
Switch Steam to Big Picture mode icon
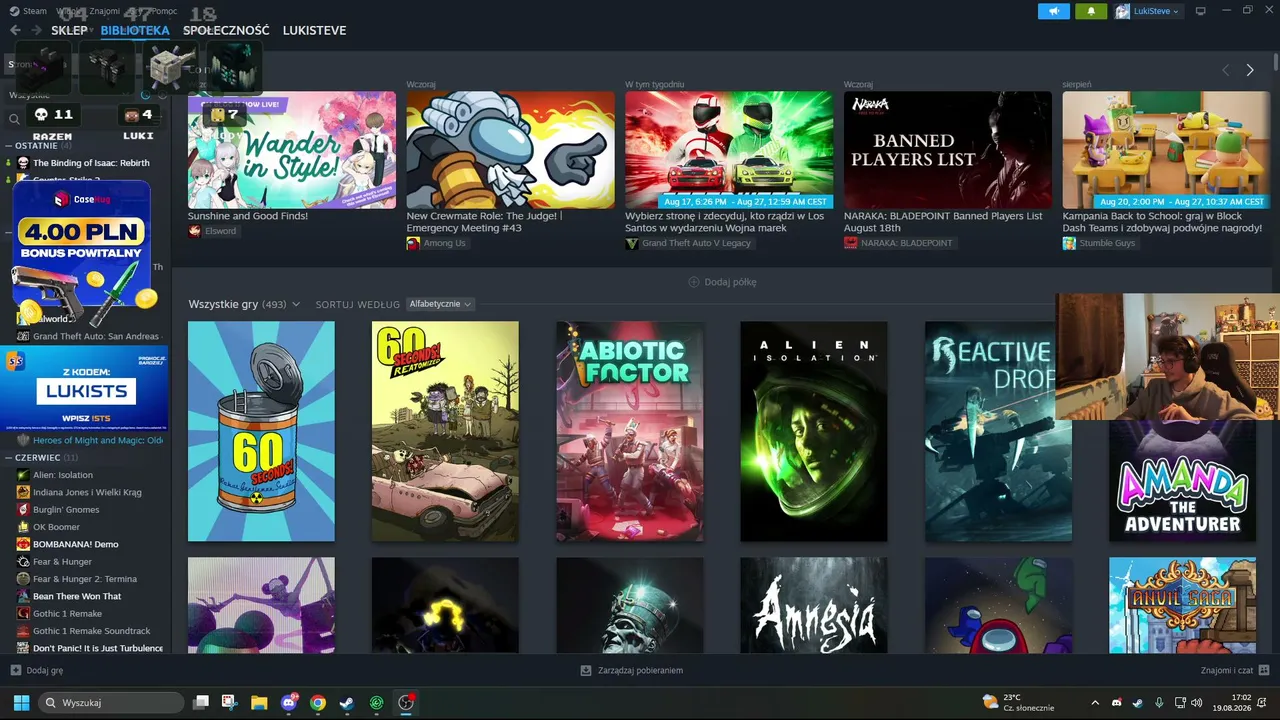[1200, 11]
